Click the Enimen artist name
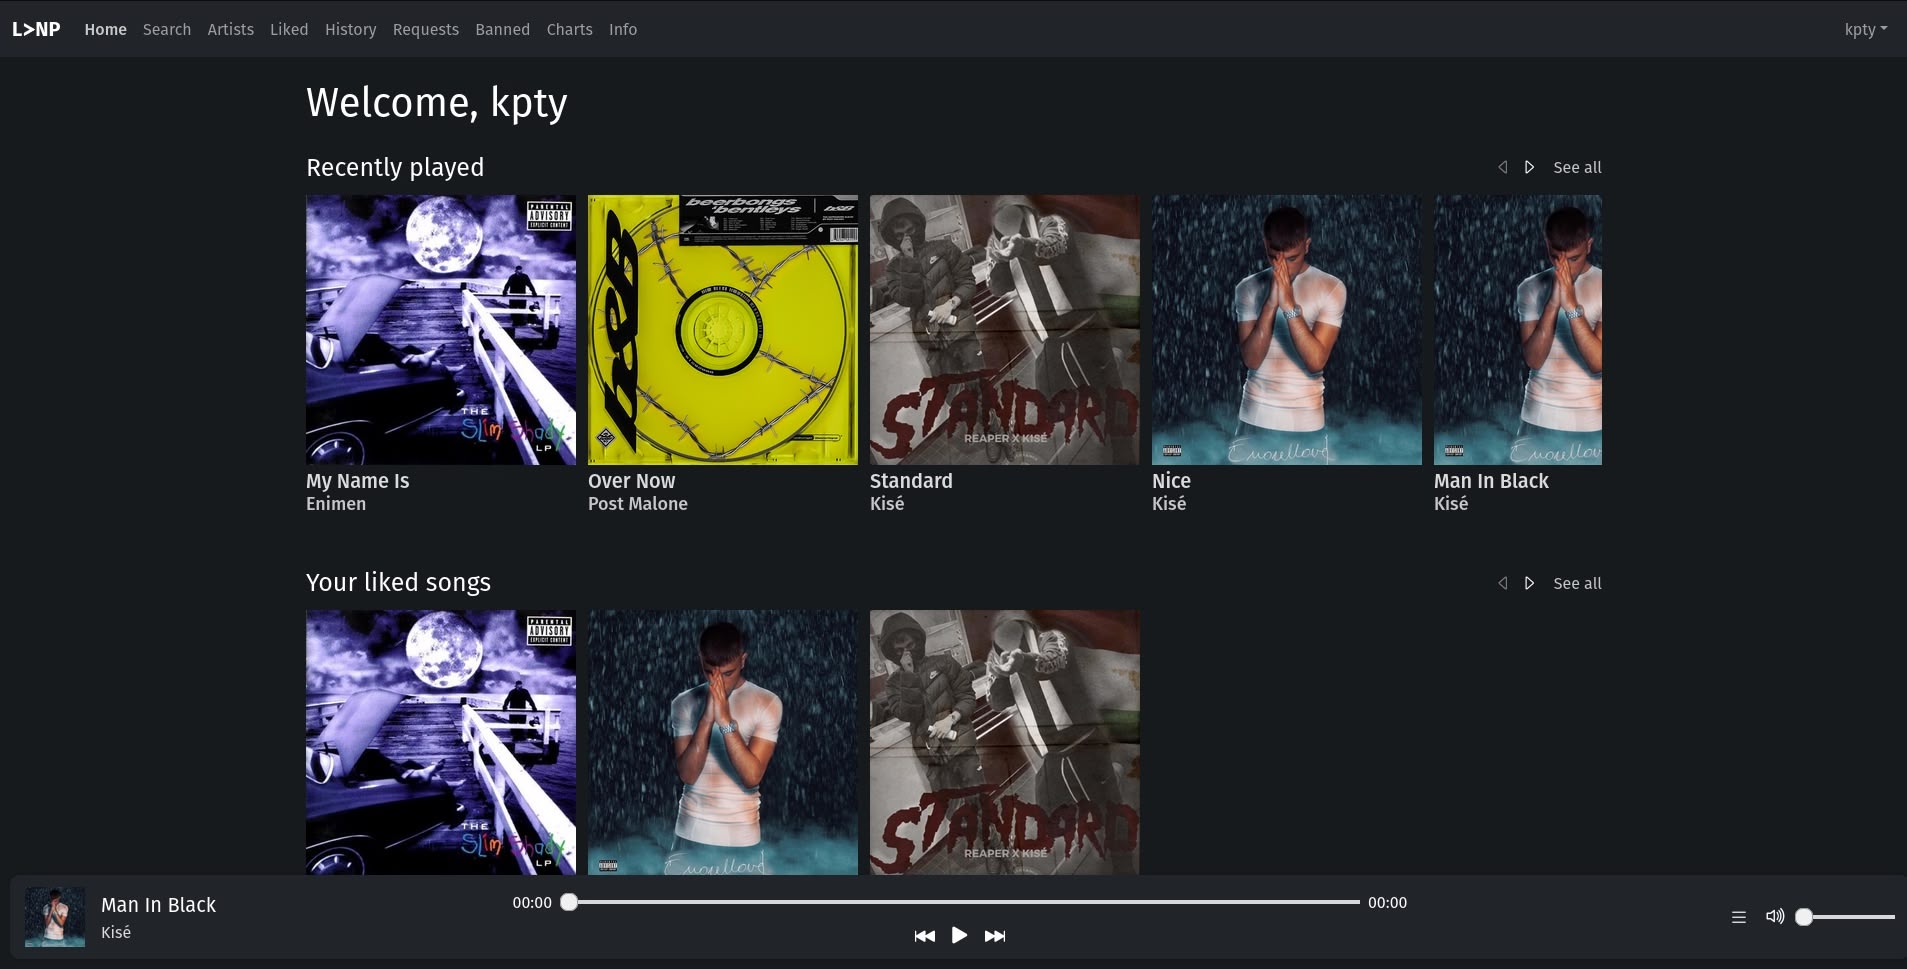The height and width of the screenshot is (969, 1907). coord(336,504)
